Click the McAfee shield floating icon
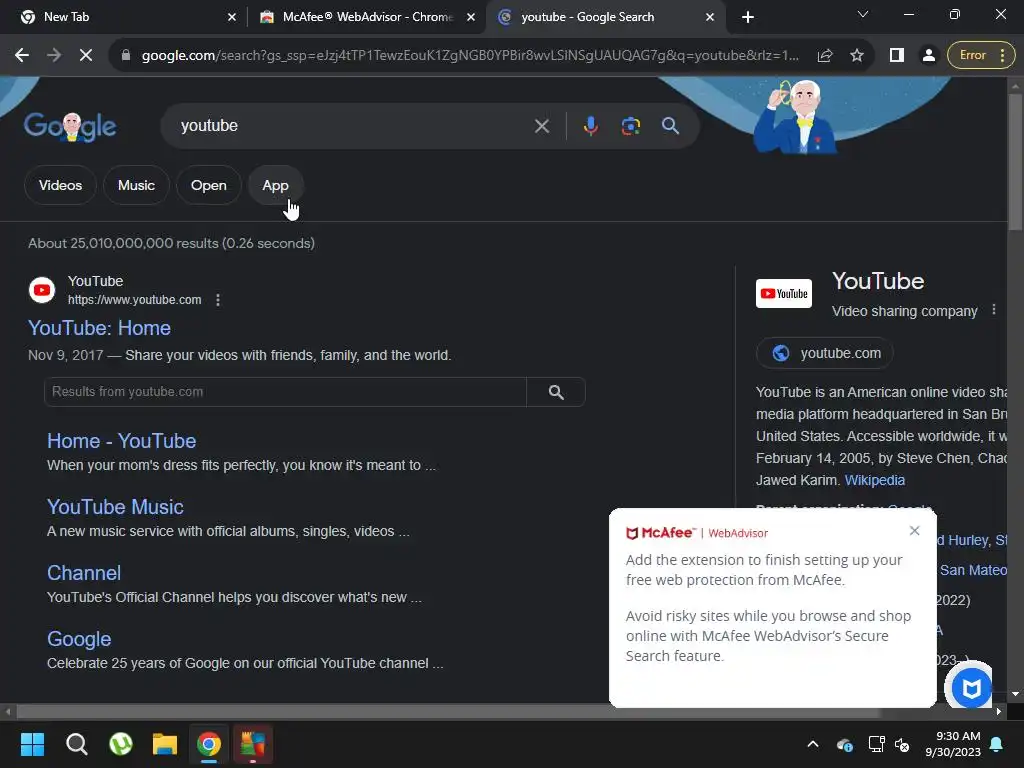The width and height of the screenshot is (1024, 768). [x=971, y=688]
